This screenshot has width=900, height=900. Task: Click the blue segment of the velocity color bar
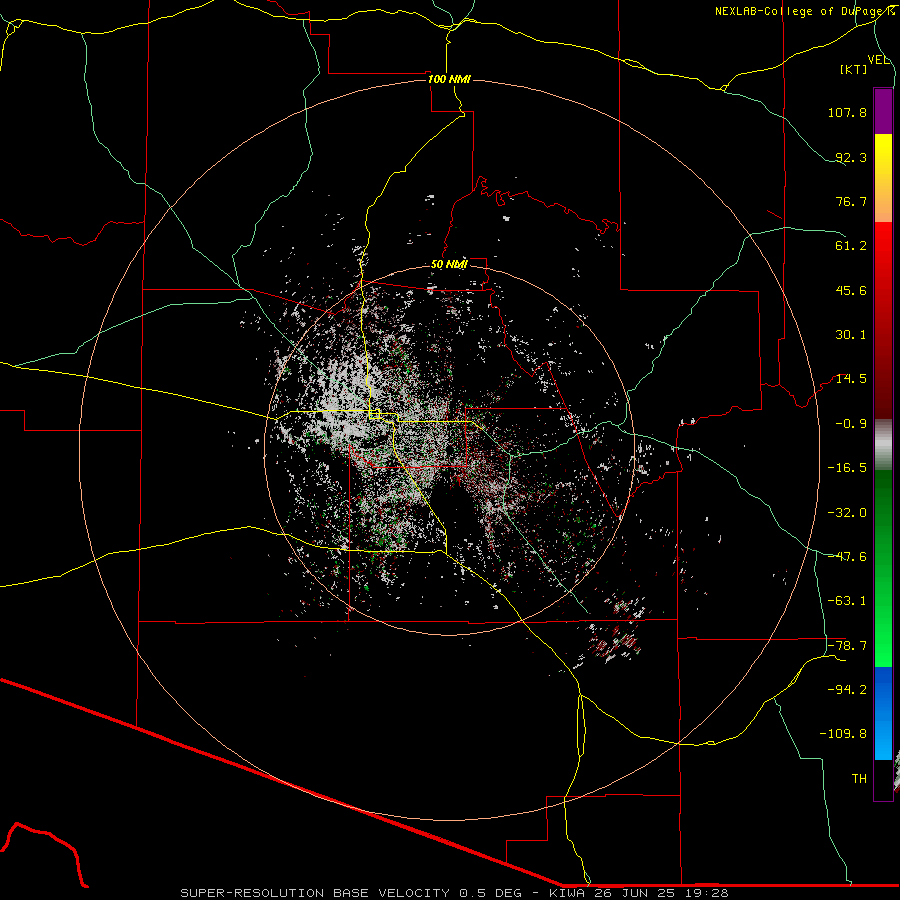click(x=883, y=713)
